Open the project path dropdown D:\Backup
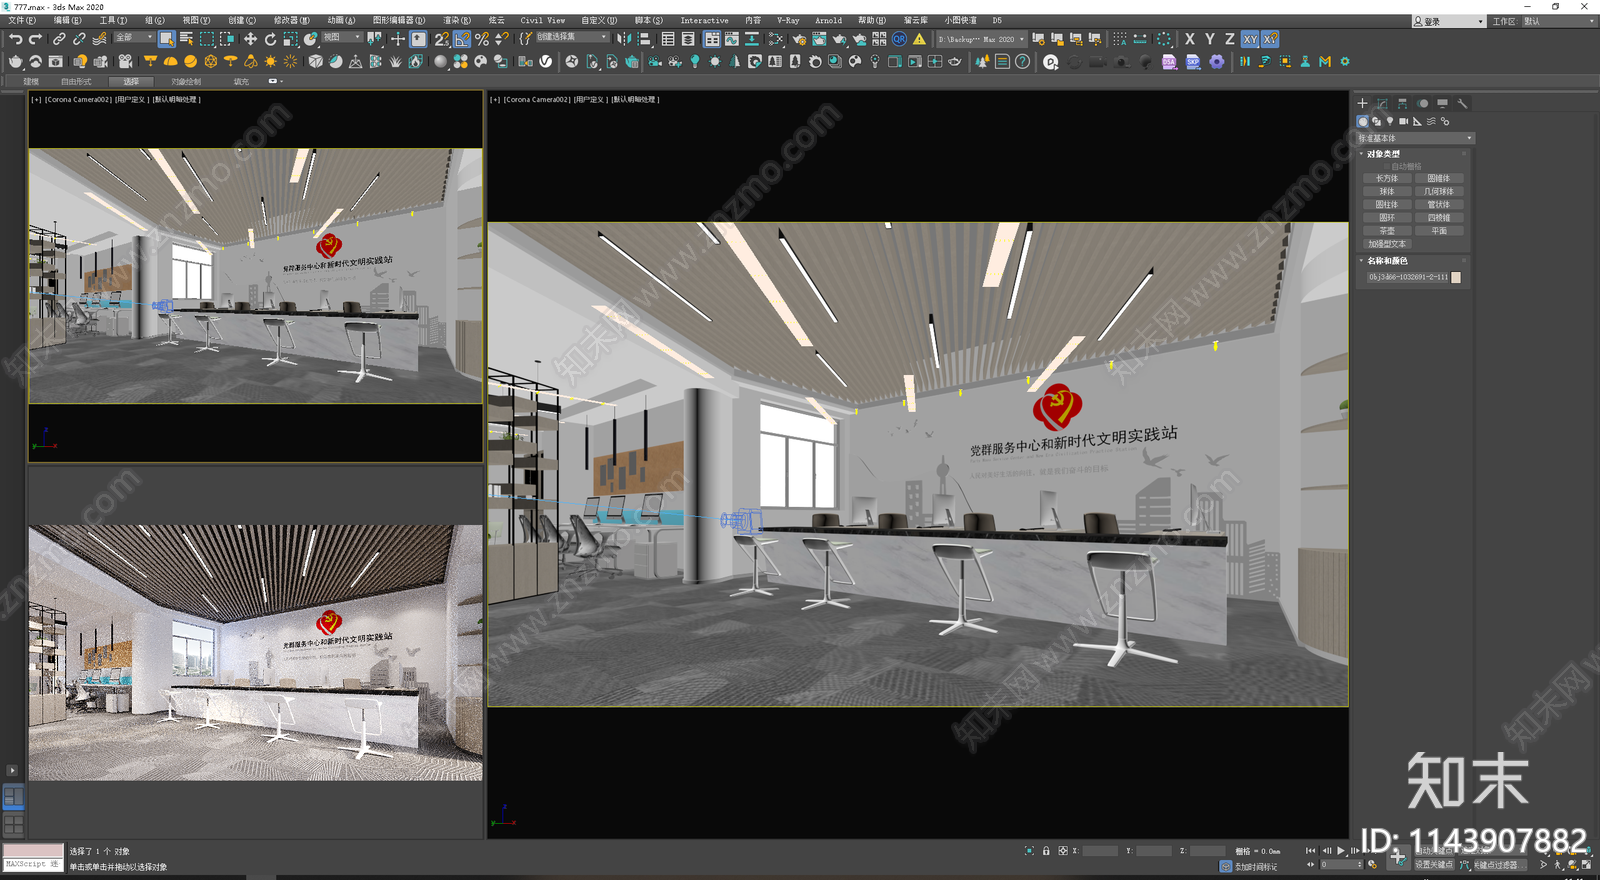1600x880 pixels. pyautogui.click(x=981, y=39)
